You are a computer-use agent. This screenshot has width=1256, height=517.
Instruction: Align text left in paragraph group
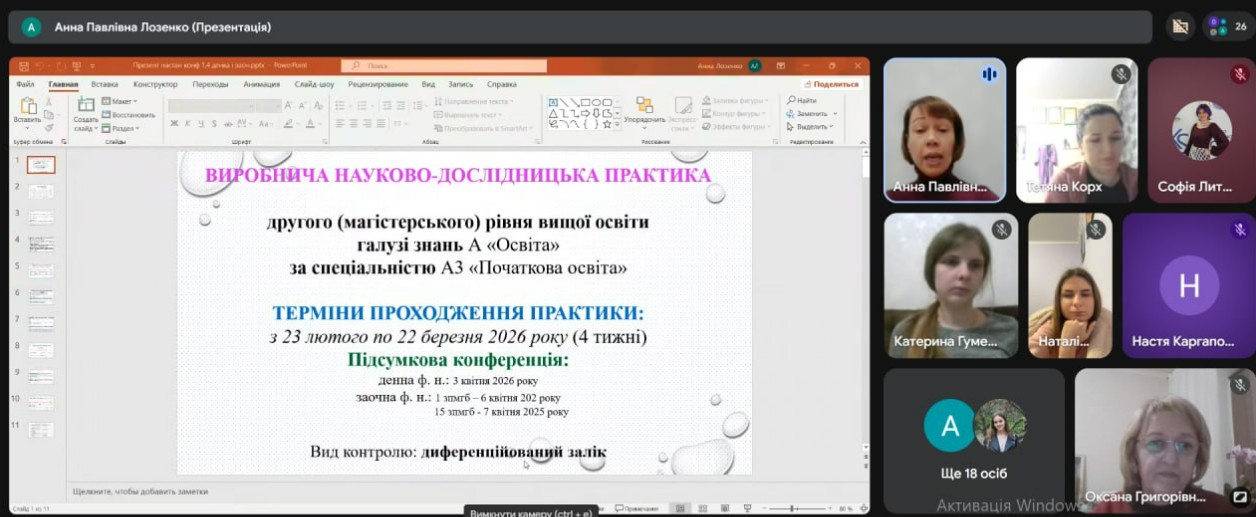coord(340,123)
